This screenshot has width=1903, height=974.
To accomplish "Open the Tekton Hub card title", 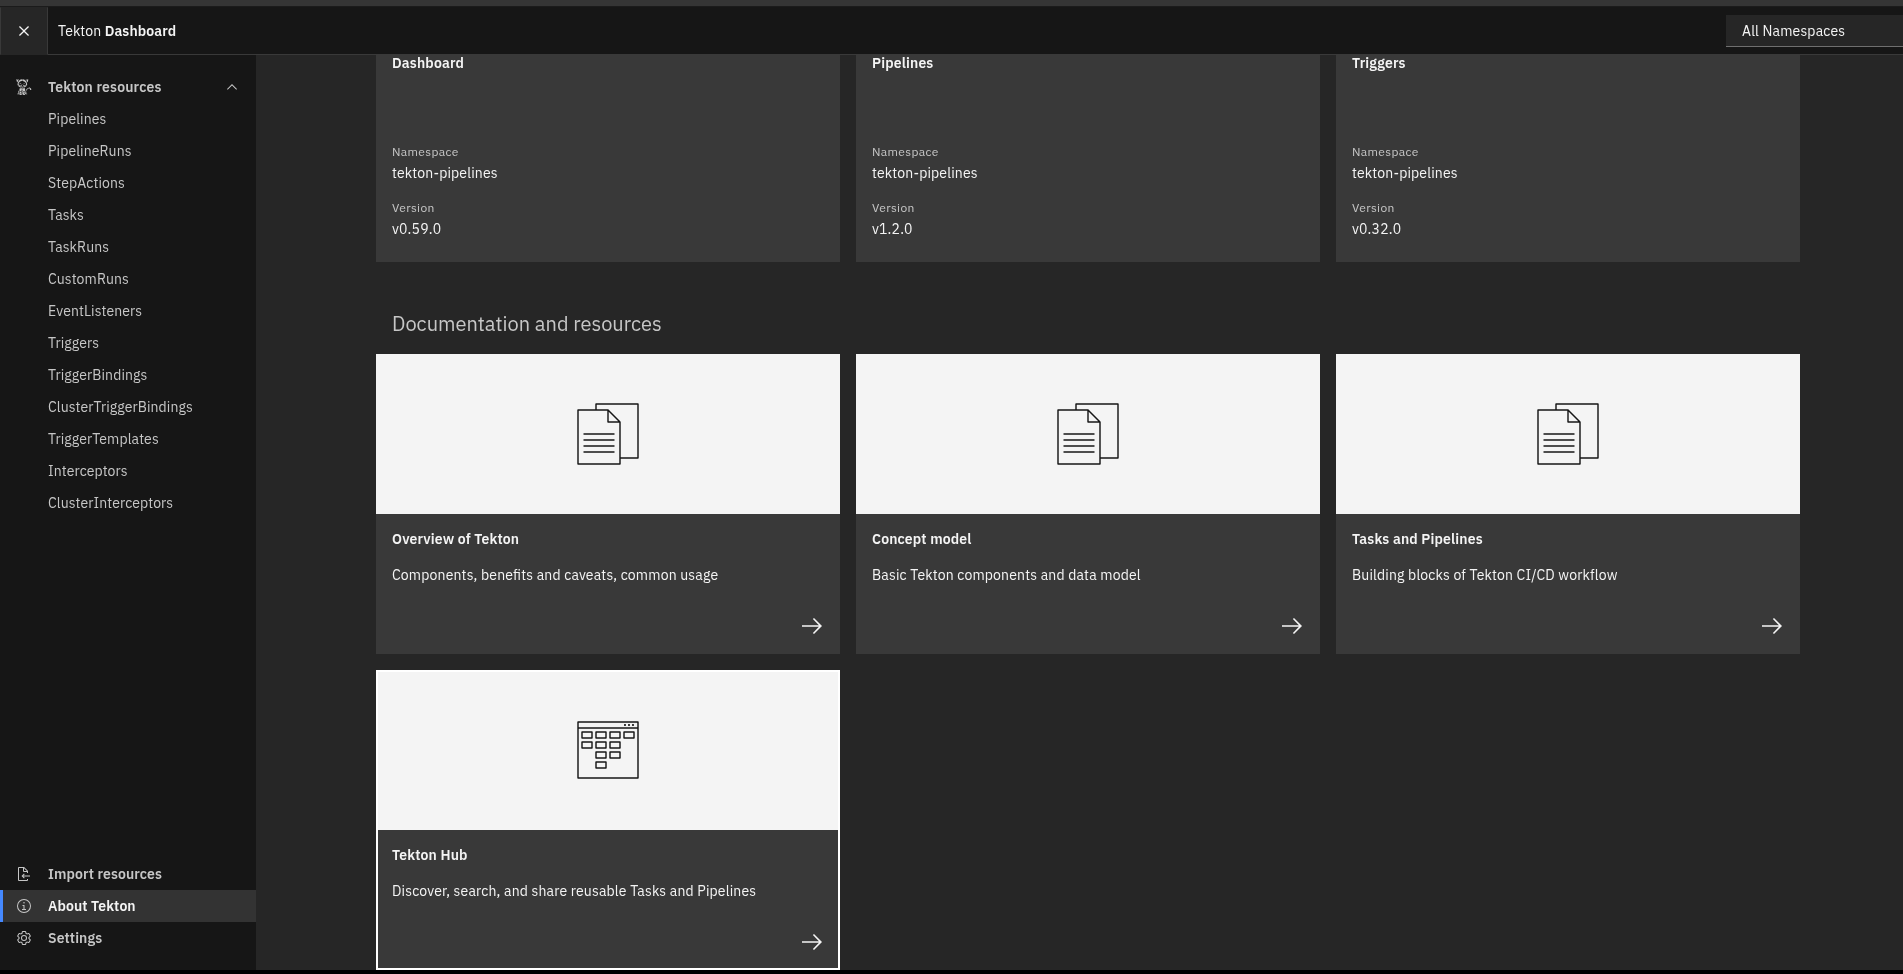I will tap(429, 855).
